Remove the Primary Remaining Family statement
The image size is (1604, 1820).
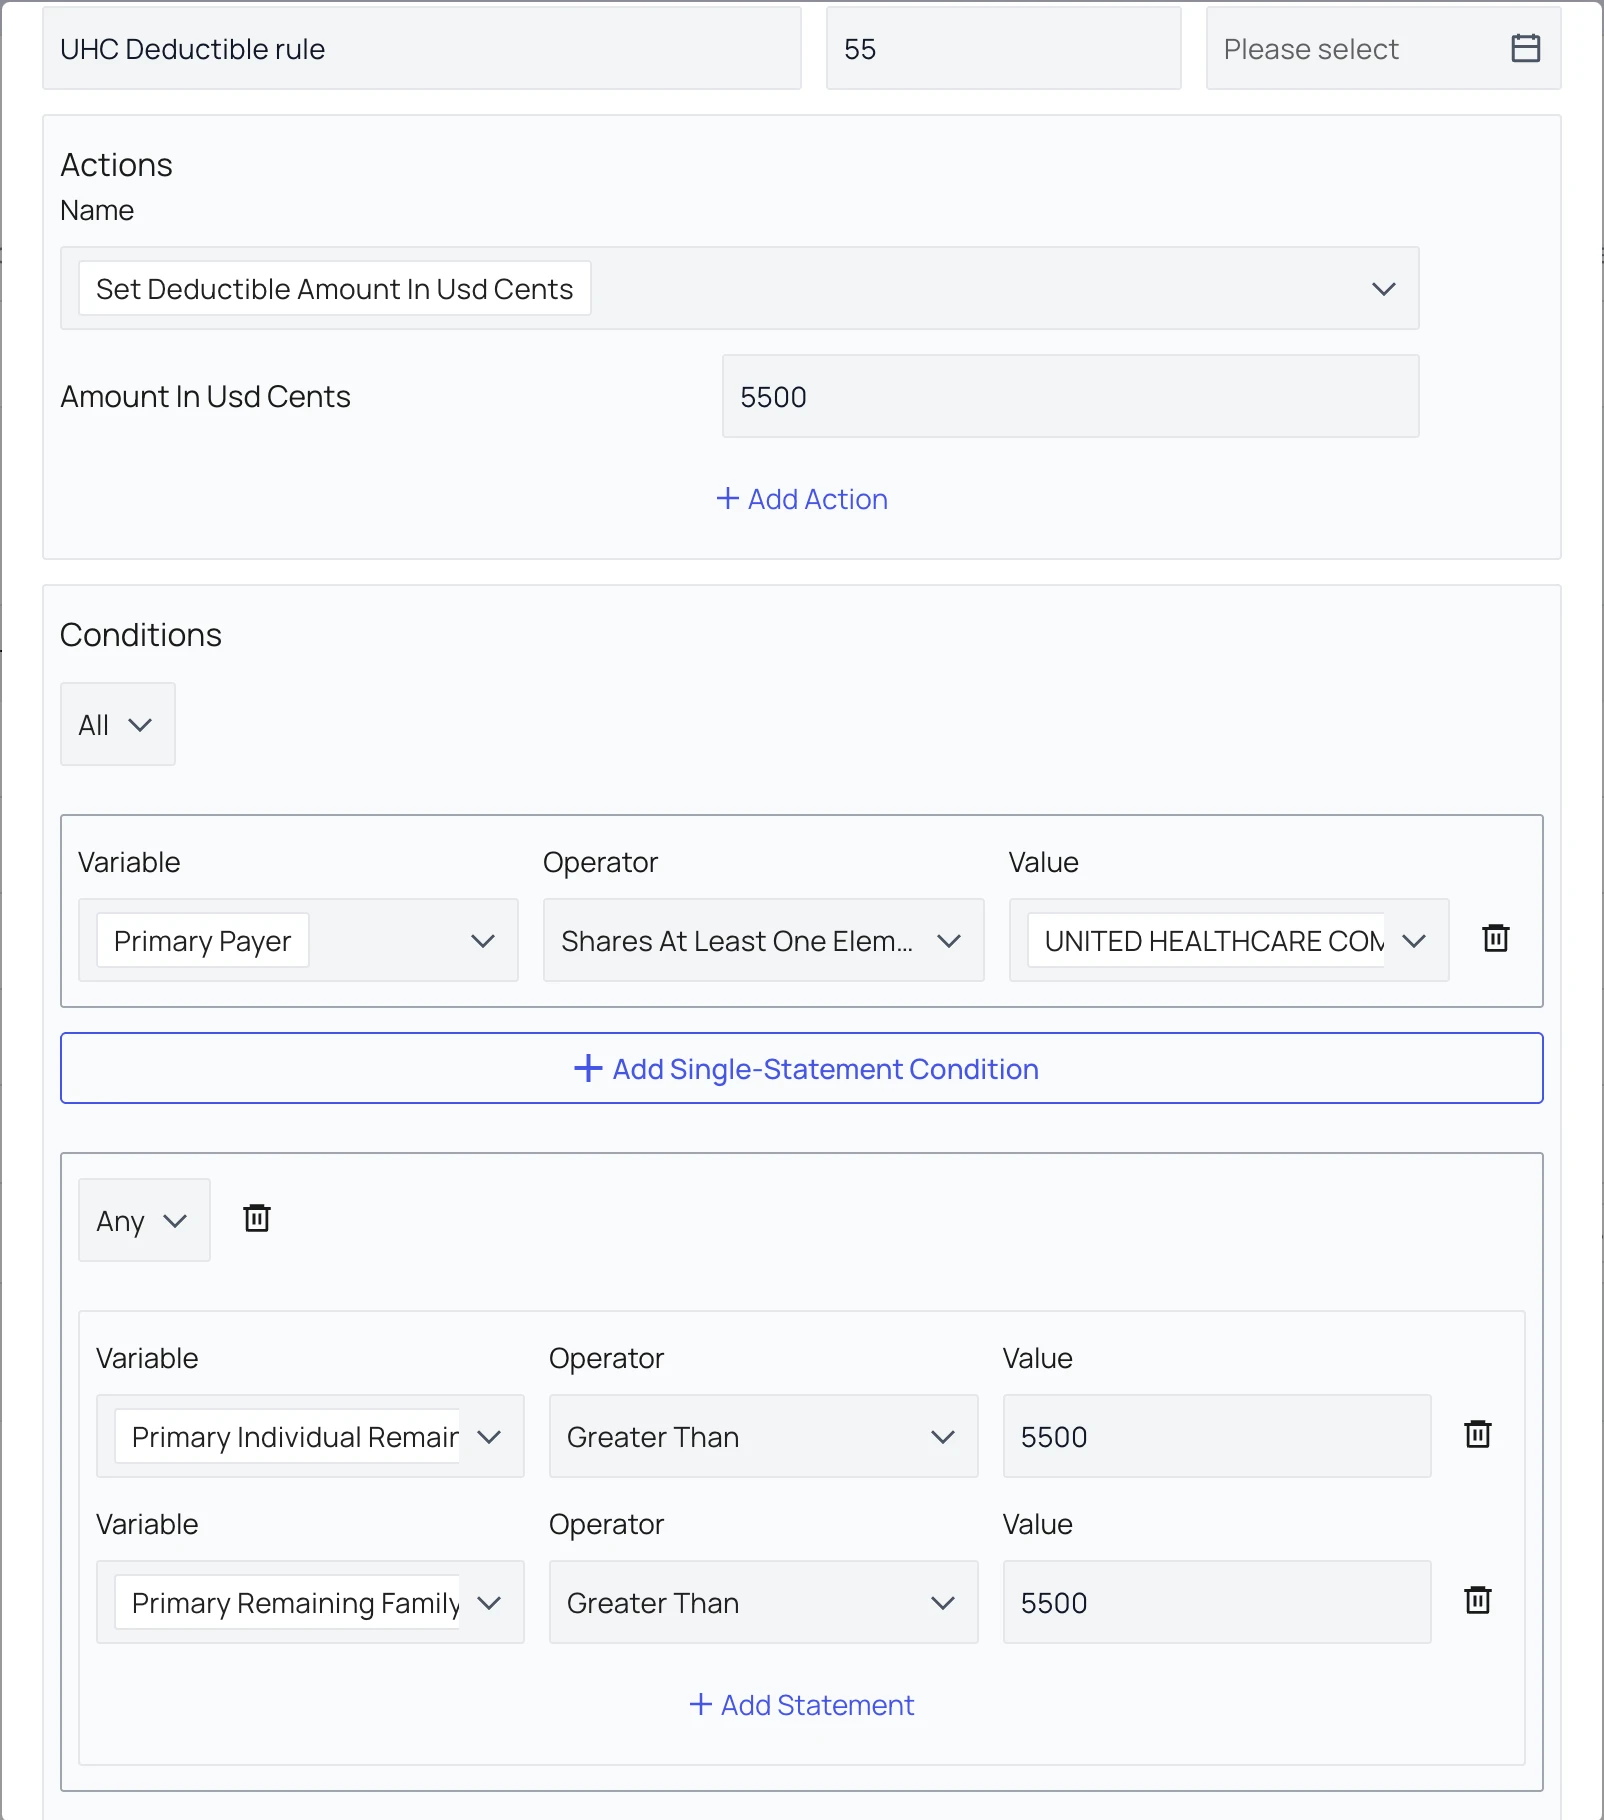(x=1478, y=1600)
